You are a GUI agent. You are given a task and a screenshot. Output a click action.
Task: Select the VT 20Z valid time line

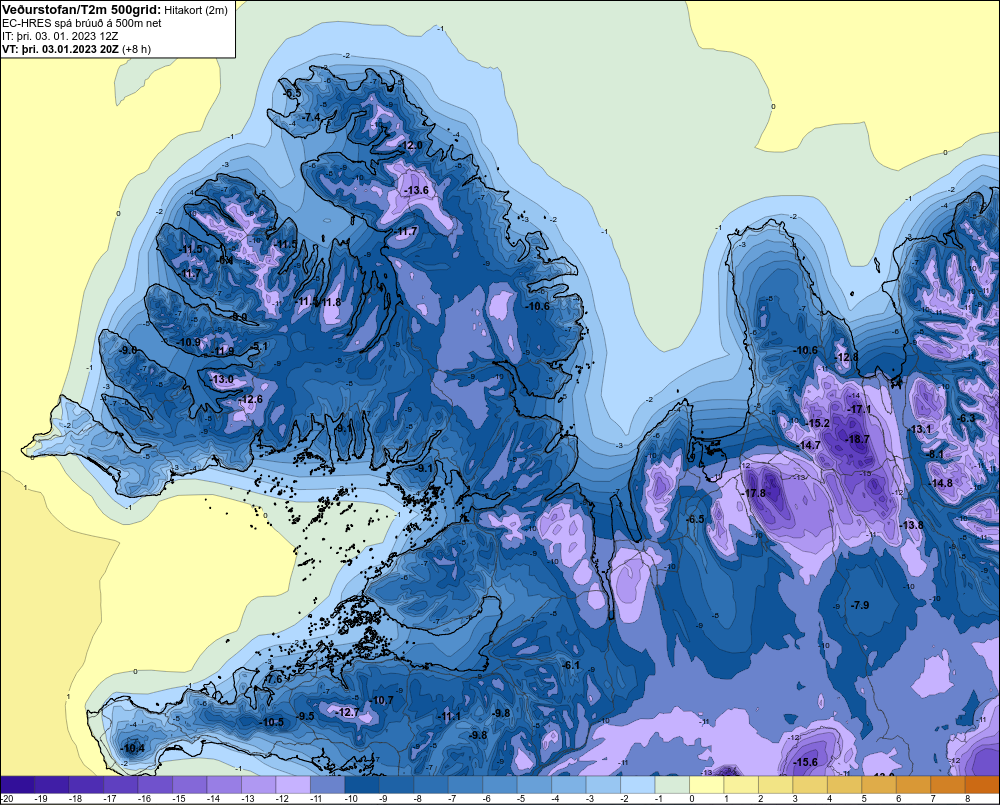tap(61, 49)
